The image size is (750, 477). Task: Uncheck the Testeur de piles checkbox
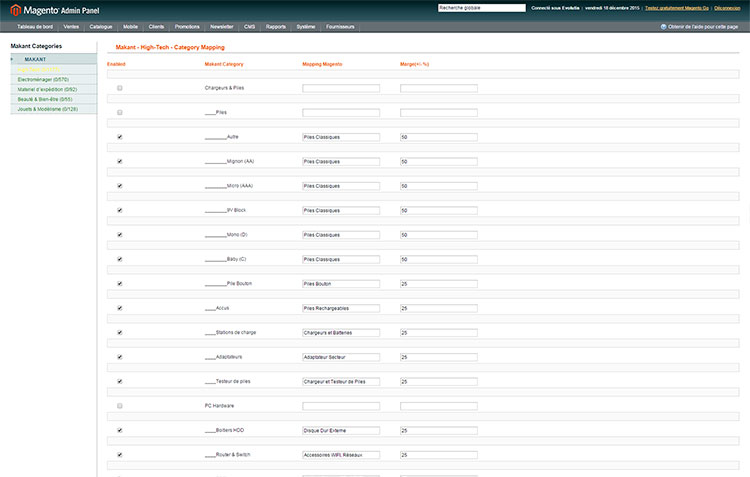(120, 381)
